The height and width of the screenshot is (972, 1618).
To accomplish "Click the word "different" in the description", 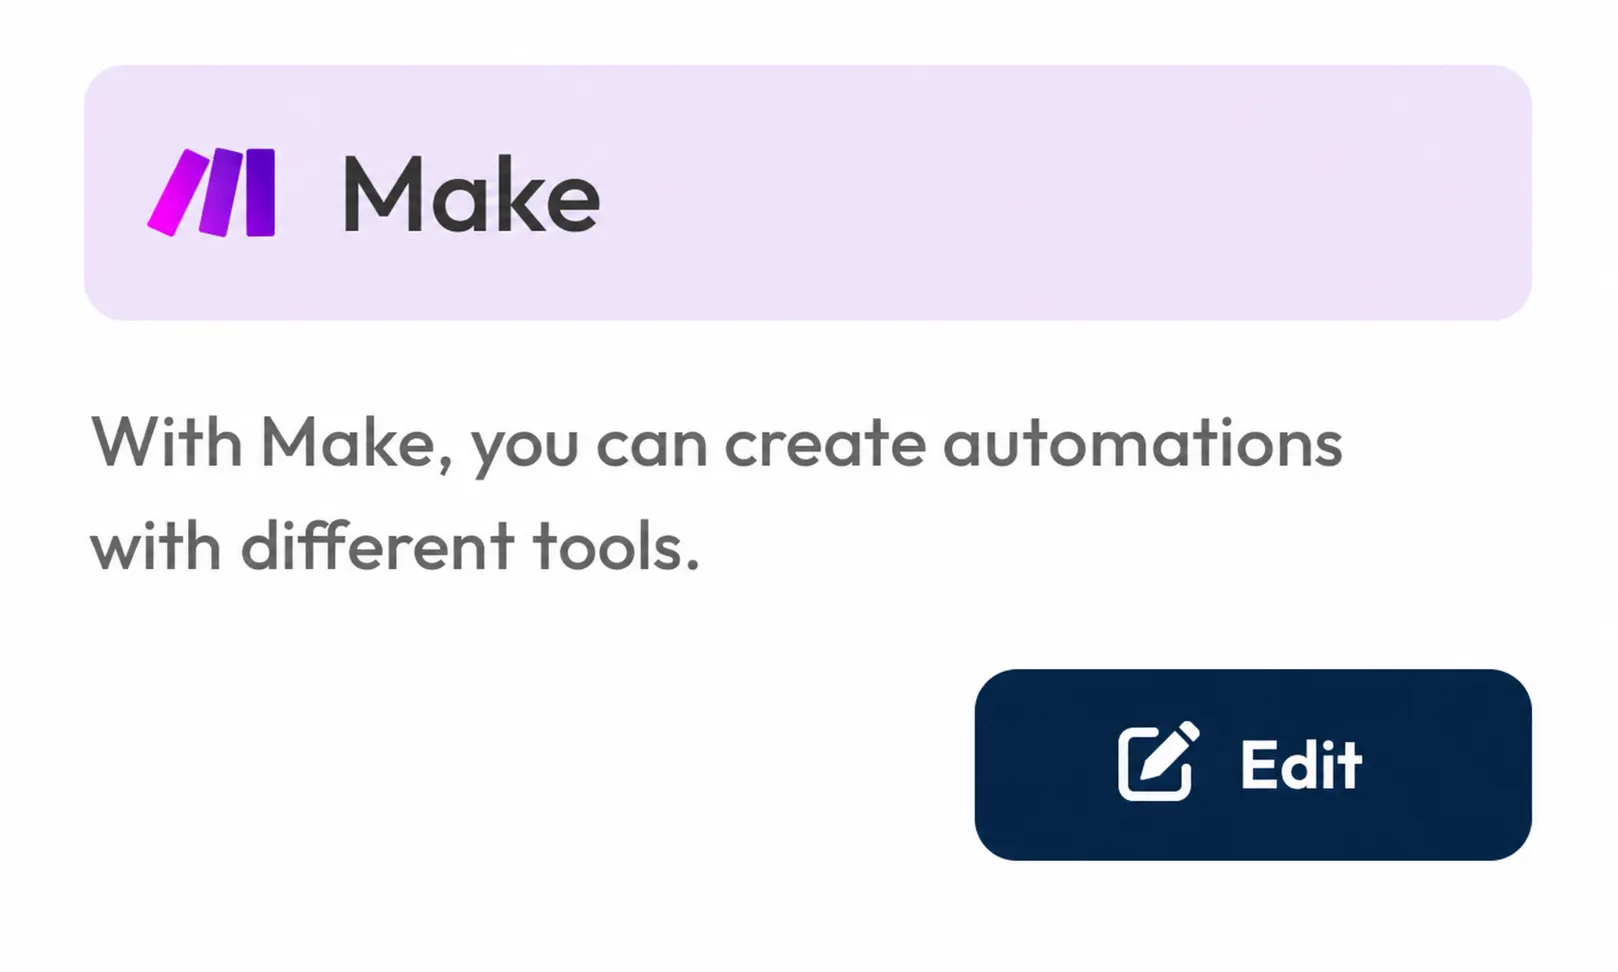I will [378, 545].
